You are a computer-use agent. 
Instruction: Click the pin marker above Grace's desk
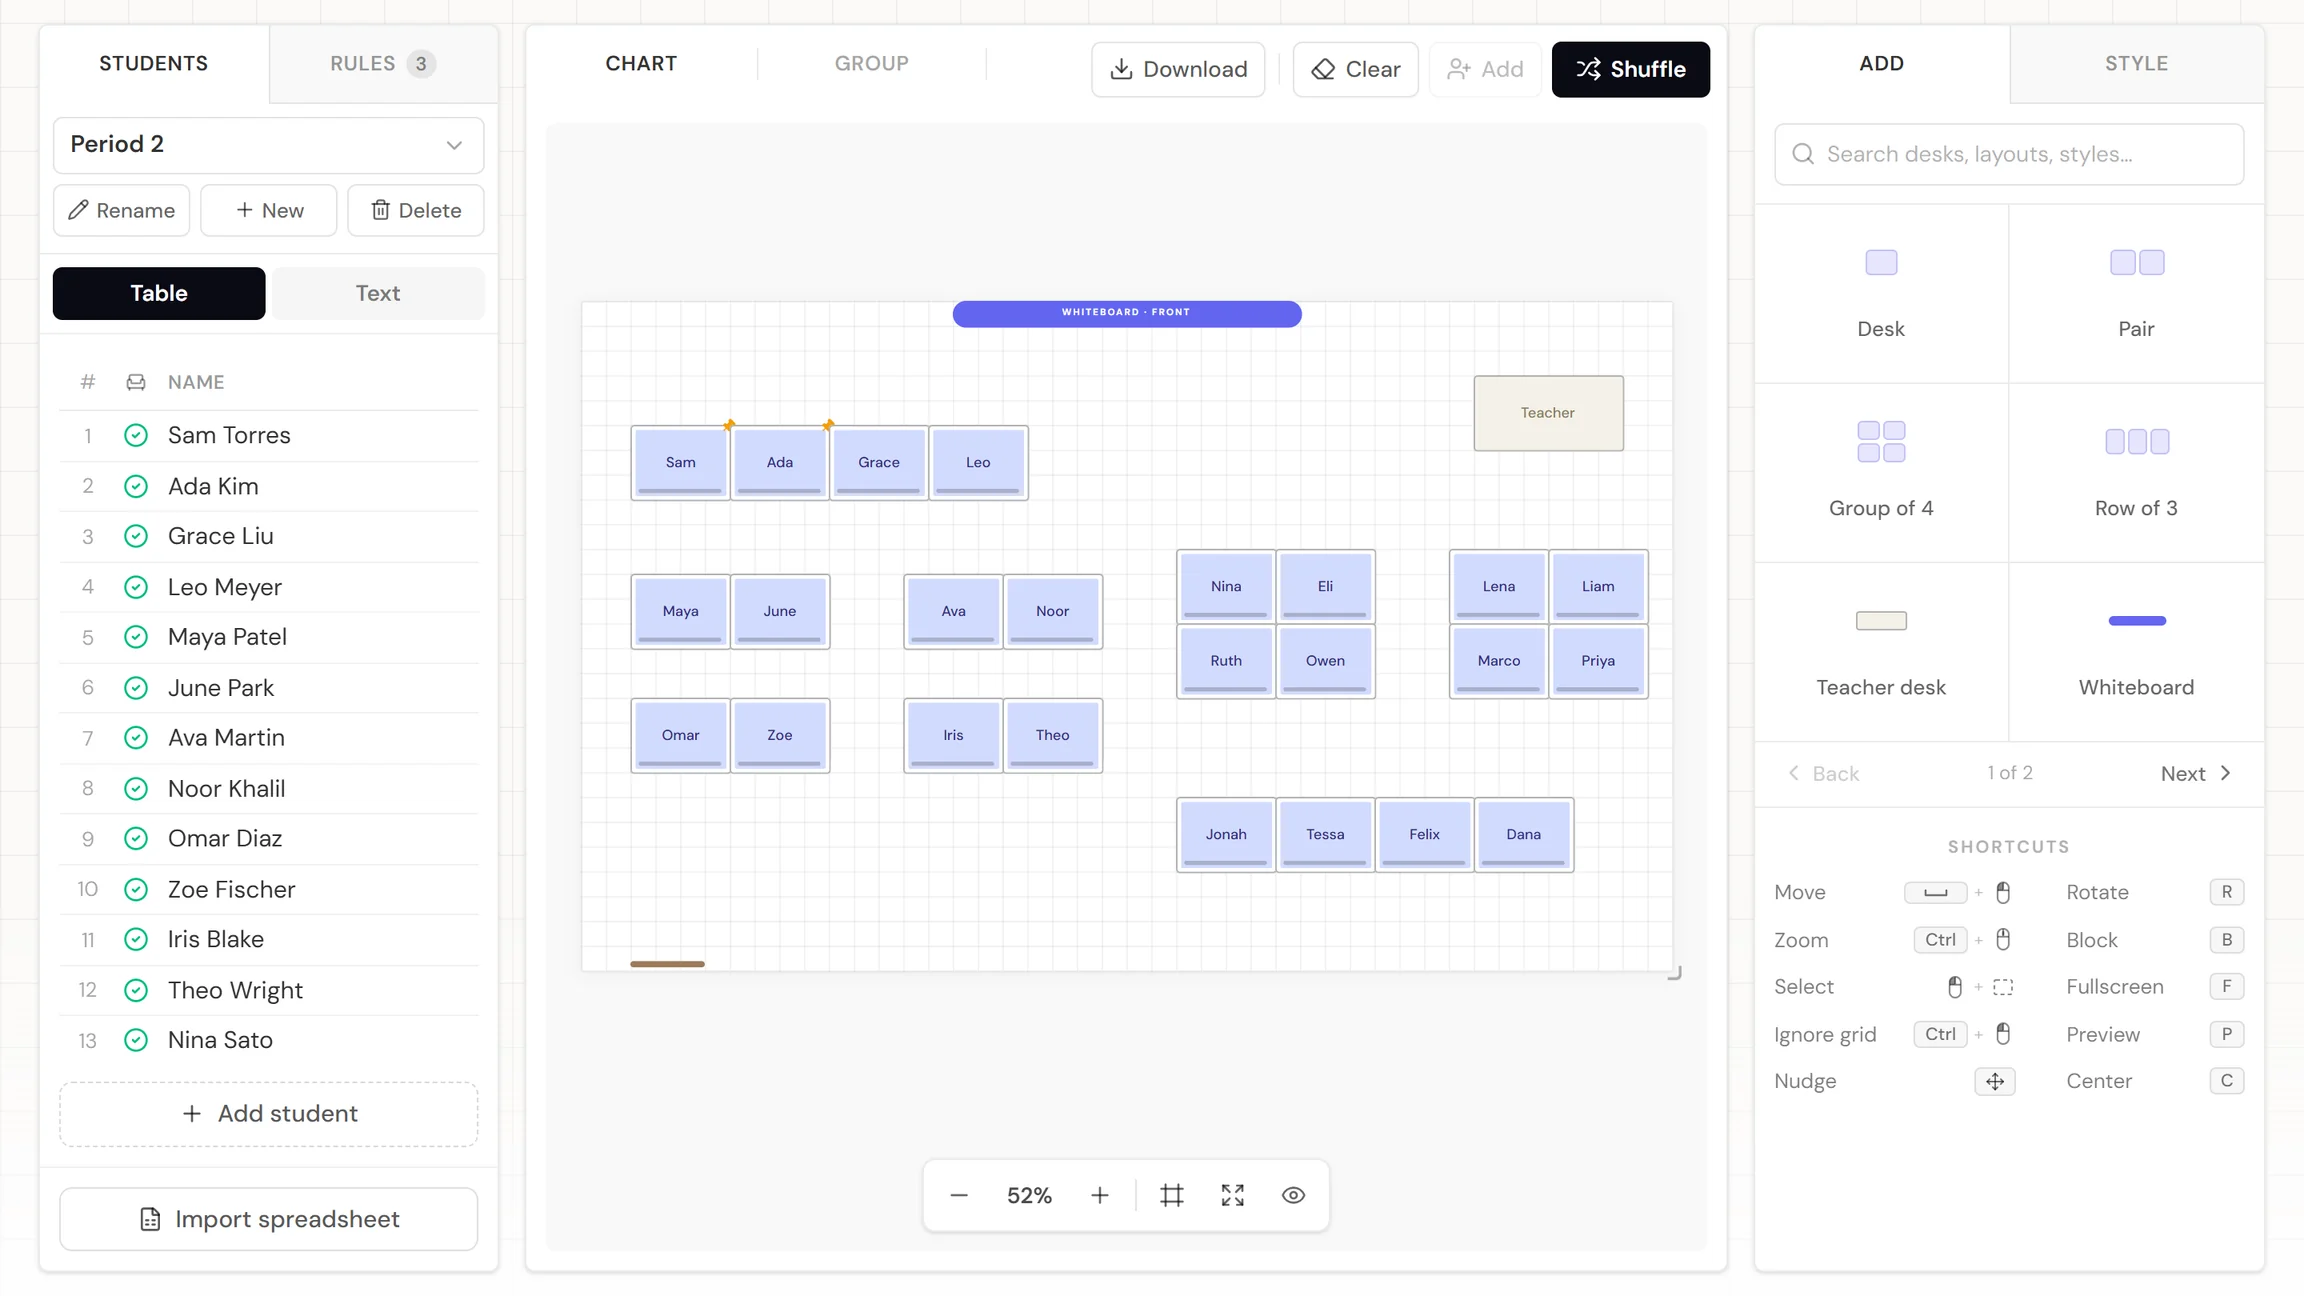coord(828,425)
